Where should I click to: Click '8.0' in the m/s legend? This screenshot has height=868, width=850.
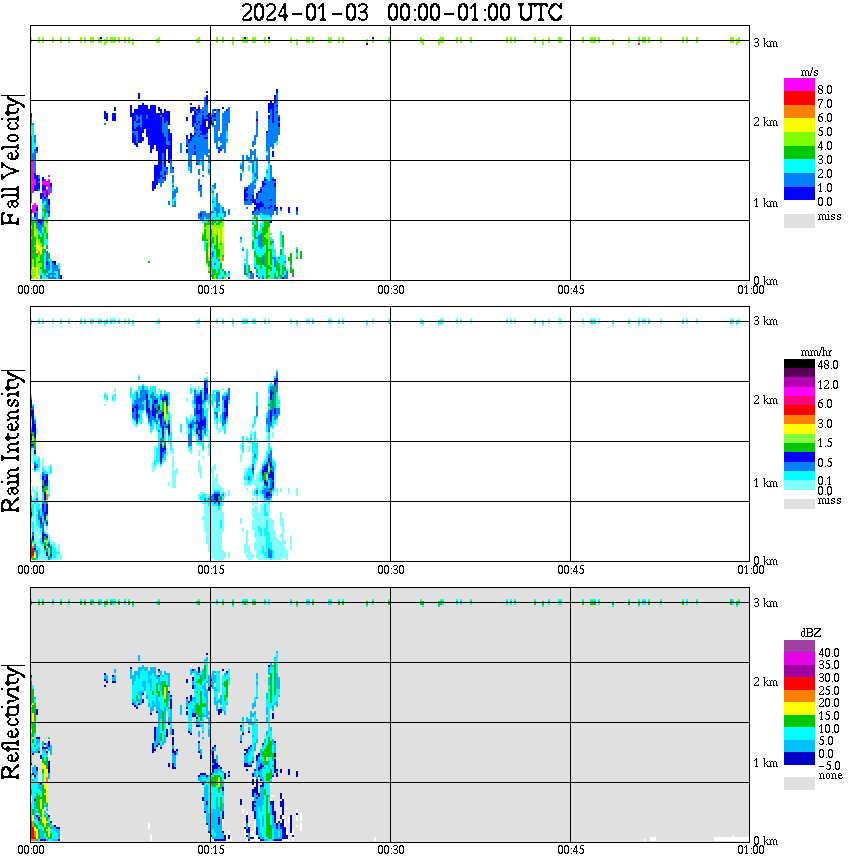(x=825, y=90)
